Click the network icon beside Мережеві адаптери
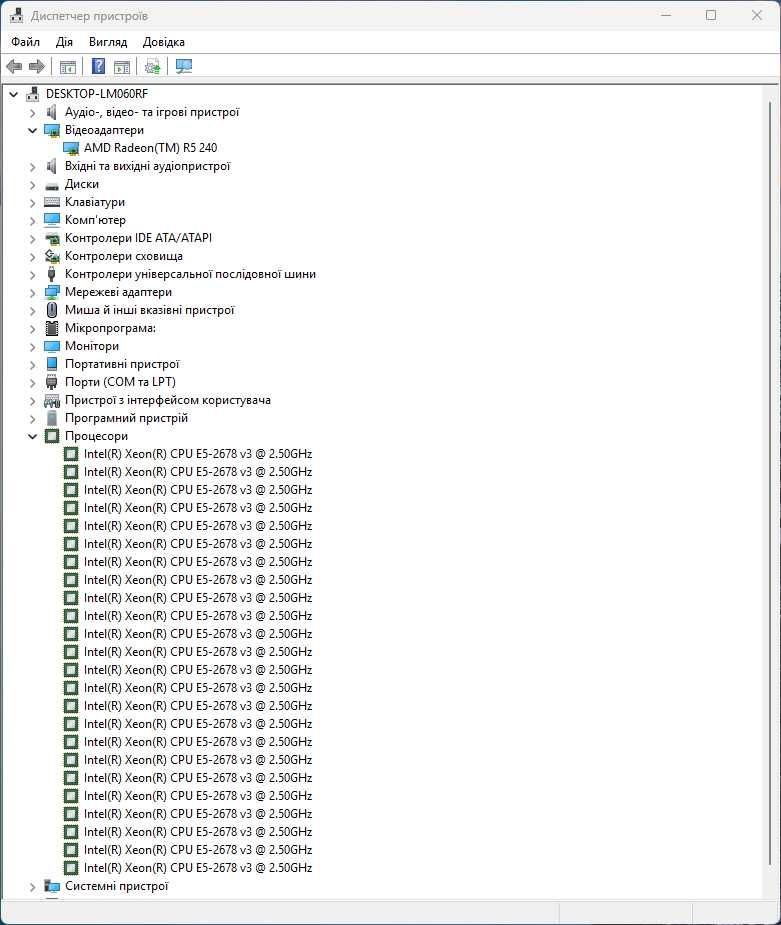Image resolution: width=781 pixels, height=925 pixels. click(52, 292)
